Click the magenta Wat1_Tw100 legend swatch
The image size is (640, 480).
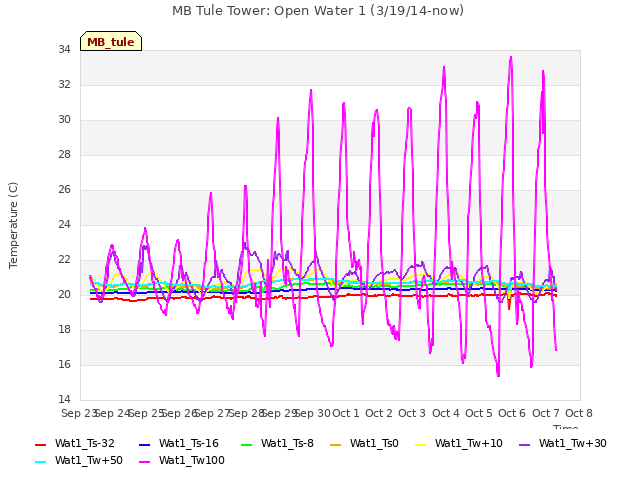(x=144, y=462)
